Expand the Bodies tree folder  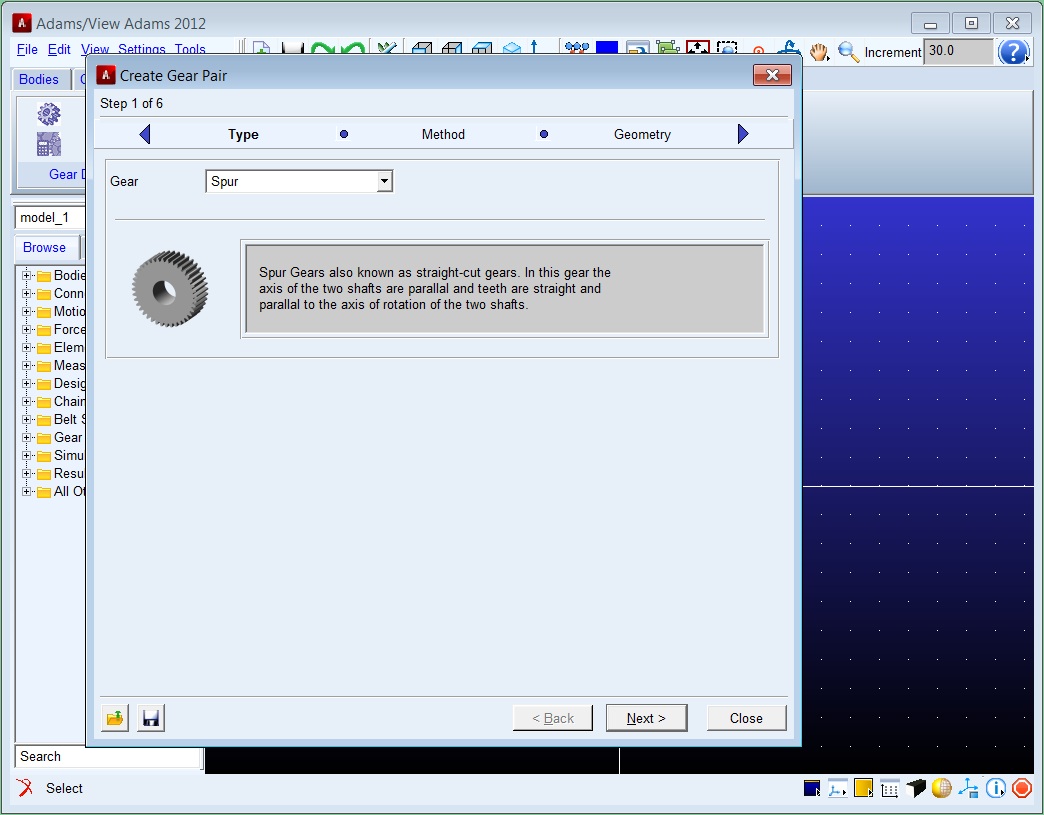coord(27,275)
